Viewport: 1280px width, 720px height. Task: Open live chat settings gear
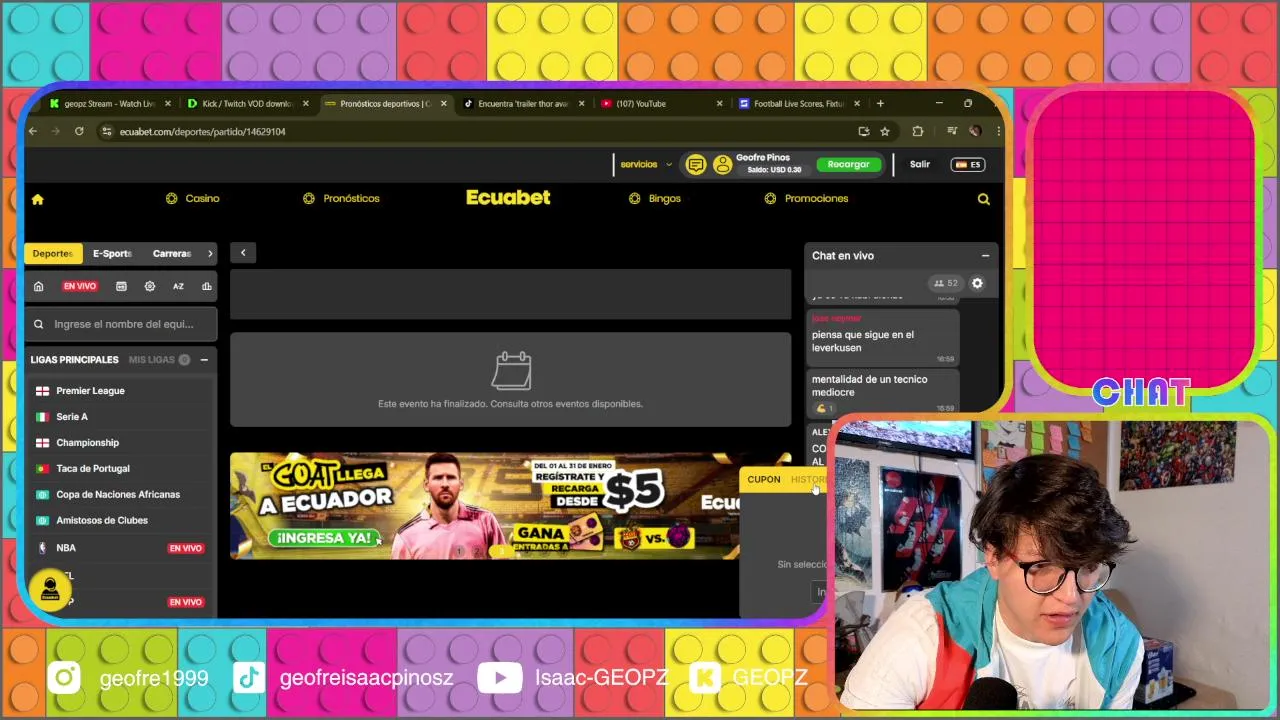click(x=978, y=283)
